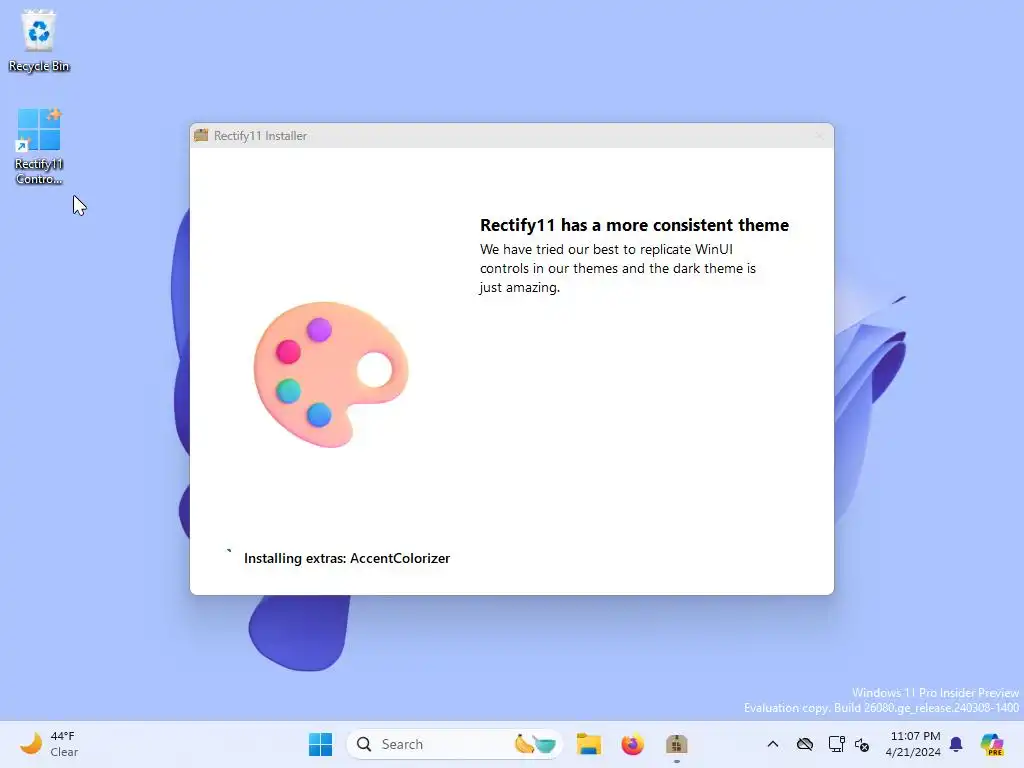
Task: Close the Rectify11 Installer window
Action: (x=820, y=136)
